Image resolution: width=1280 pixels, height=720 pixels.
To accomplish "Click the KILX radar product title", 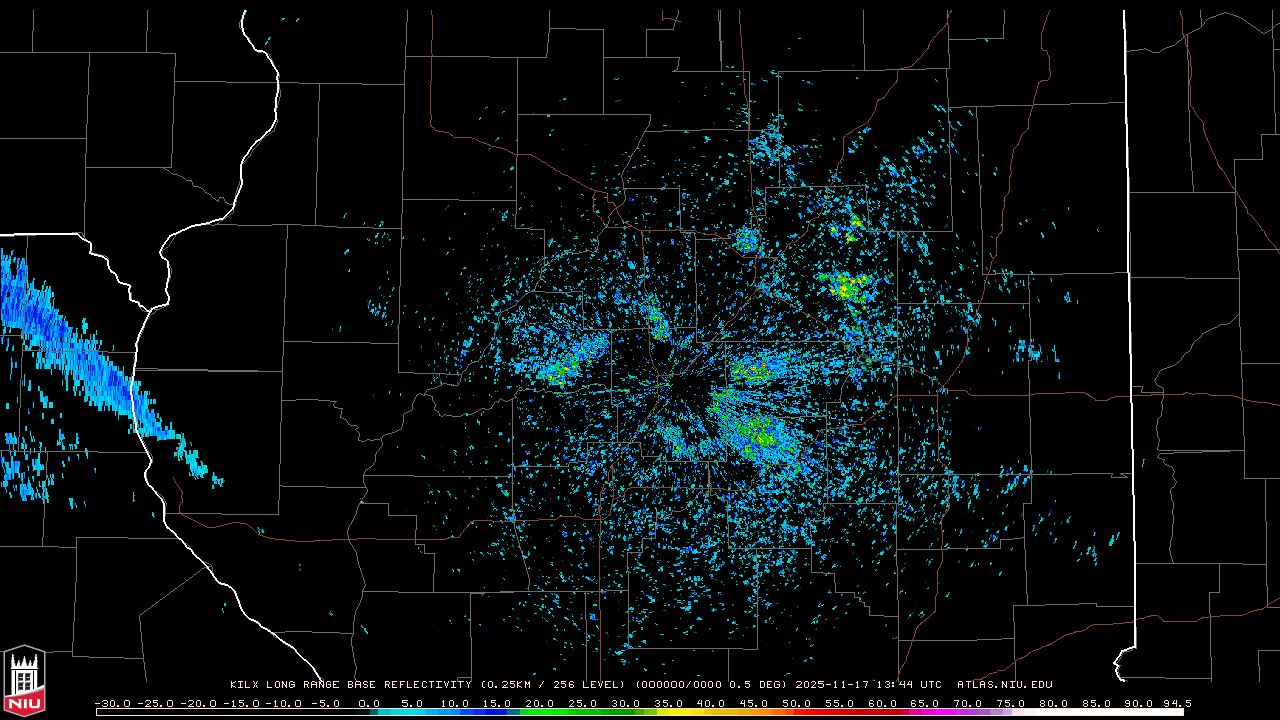I will pos(350,685).
